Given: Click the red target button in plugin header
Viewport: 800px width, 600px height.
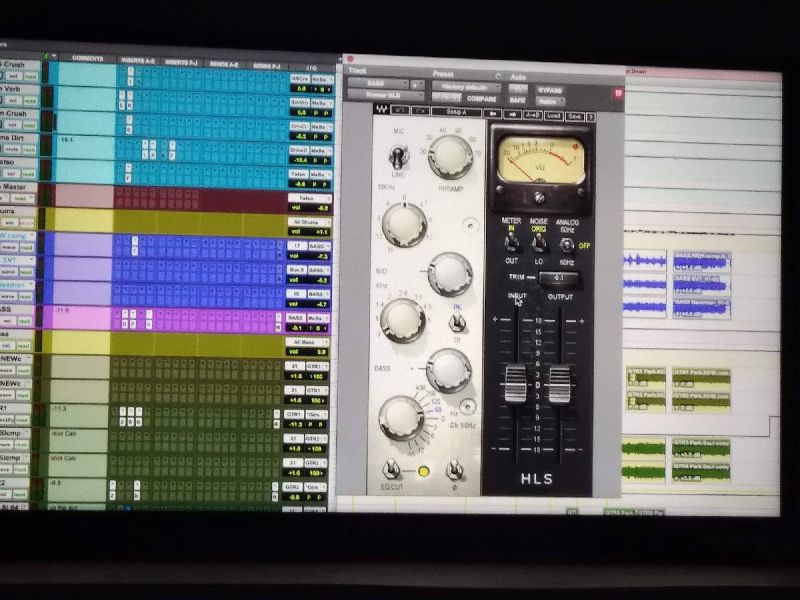Looking at the screenshot, I should pos(618,93).
